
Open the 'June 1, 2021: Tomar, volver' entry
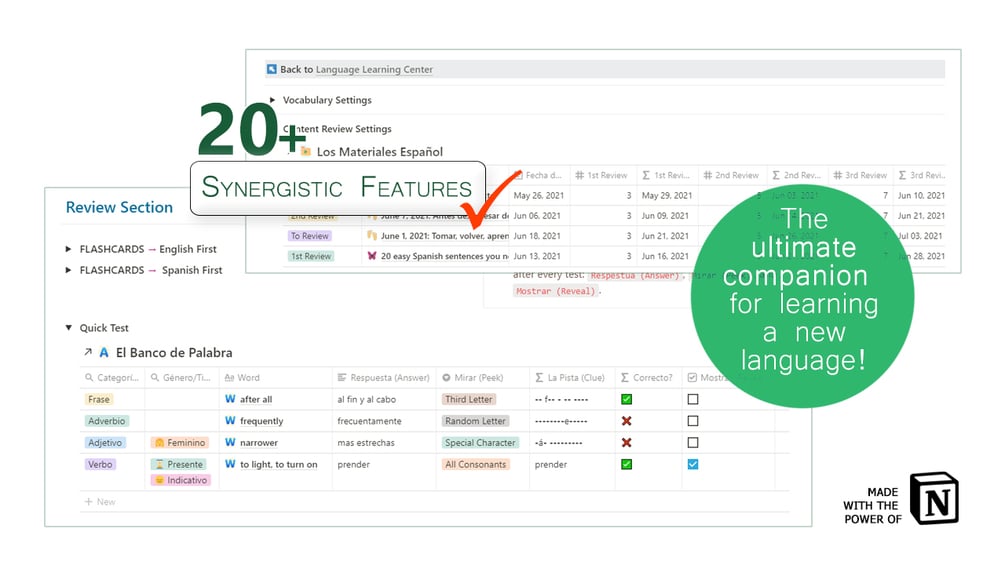(x=444, y=236)
